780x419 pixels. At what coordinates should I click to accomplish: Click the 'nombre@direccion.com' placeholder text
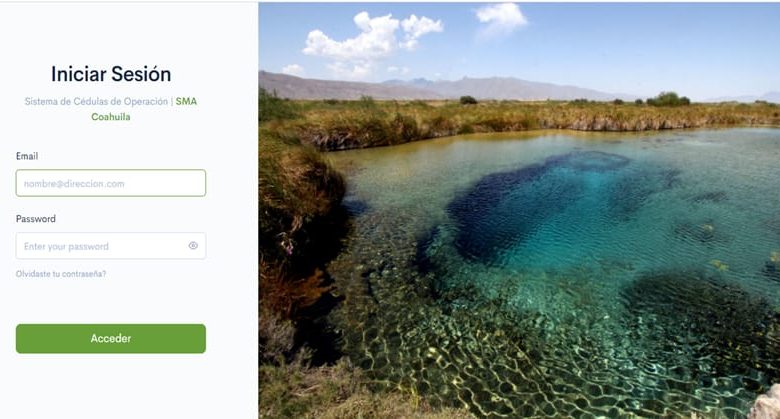74,184
